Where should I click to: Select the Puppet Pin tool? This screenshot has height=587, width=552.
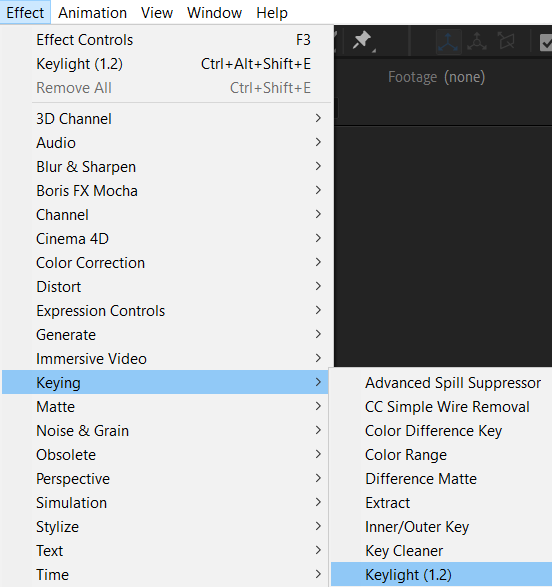click(362, 40)
